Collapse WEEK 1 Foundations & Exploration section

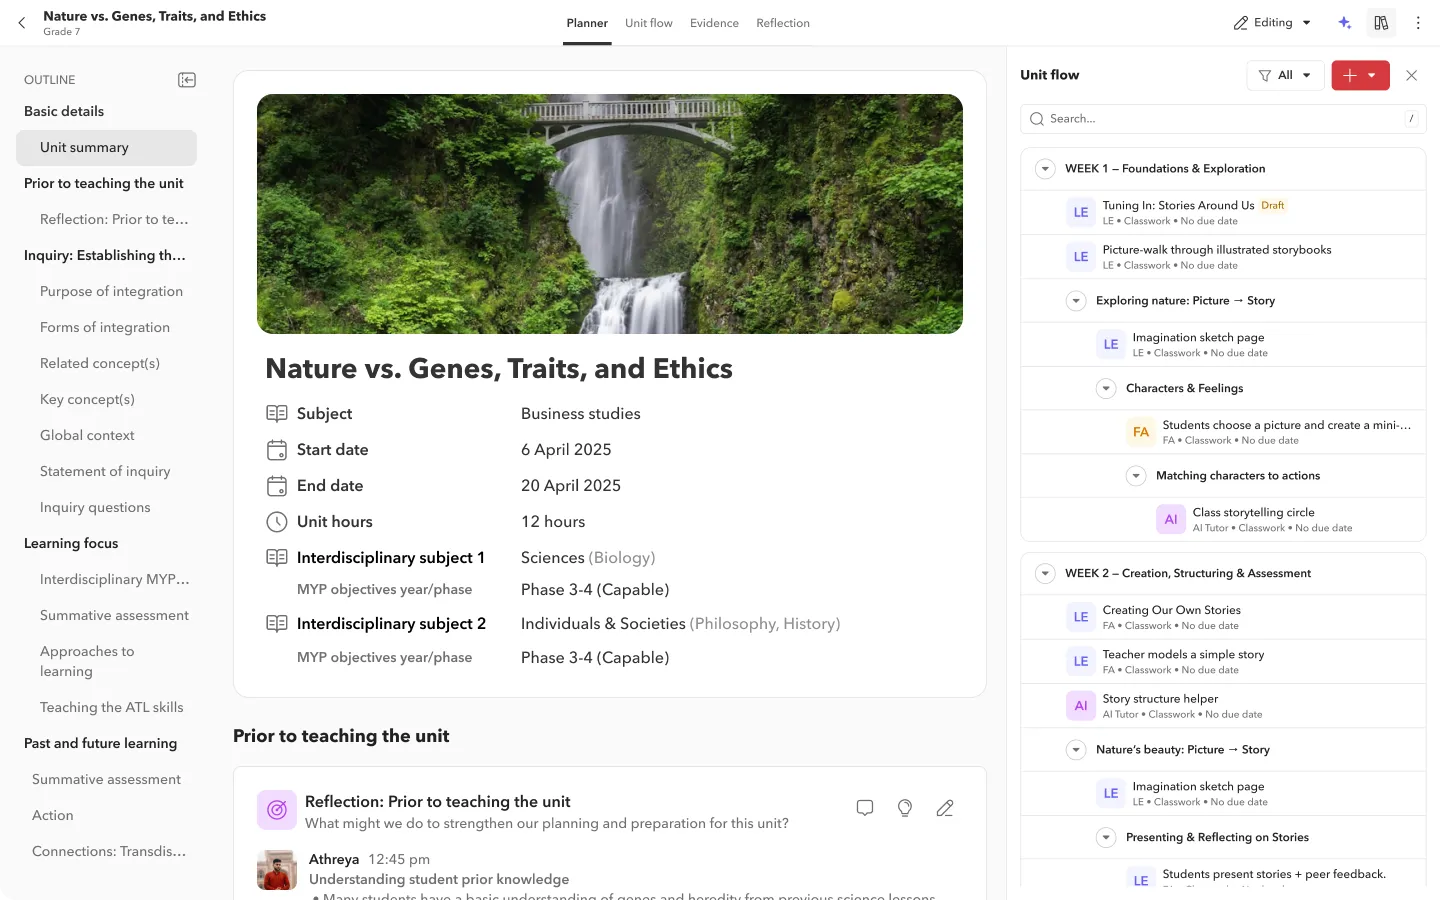click(x=1045, y=169)
